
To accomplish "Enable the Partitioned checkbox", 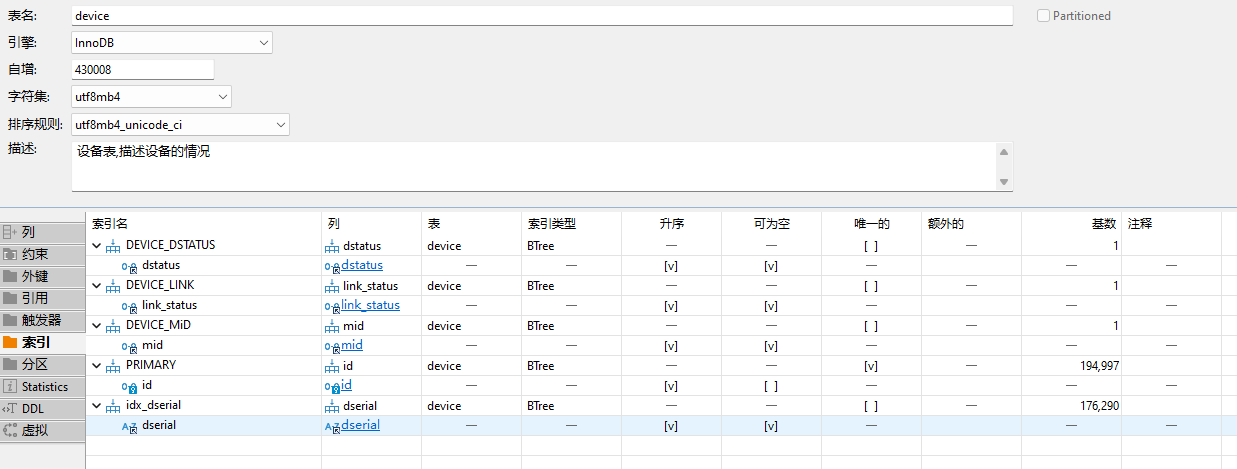I will pos(1044,16).
